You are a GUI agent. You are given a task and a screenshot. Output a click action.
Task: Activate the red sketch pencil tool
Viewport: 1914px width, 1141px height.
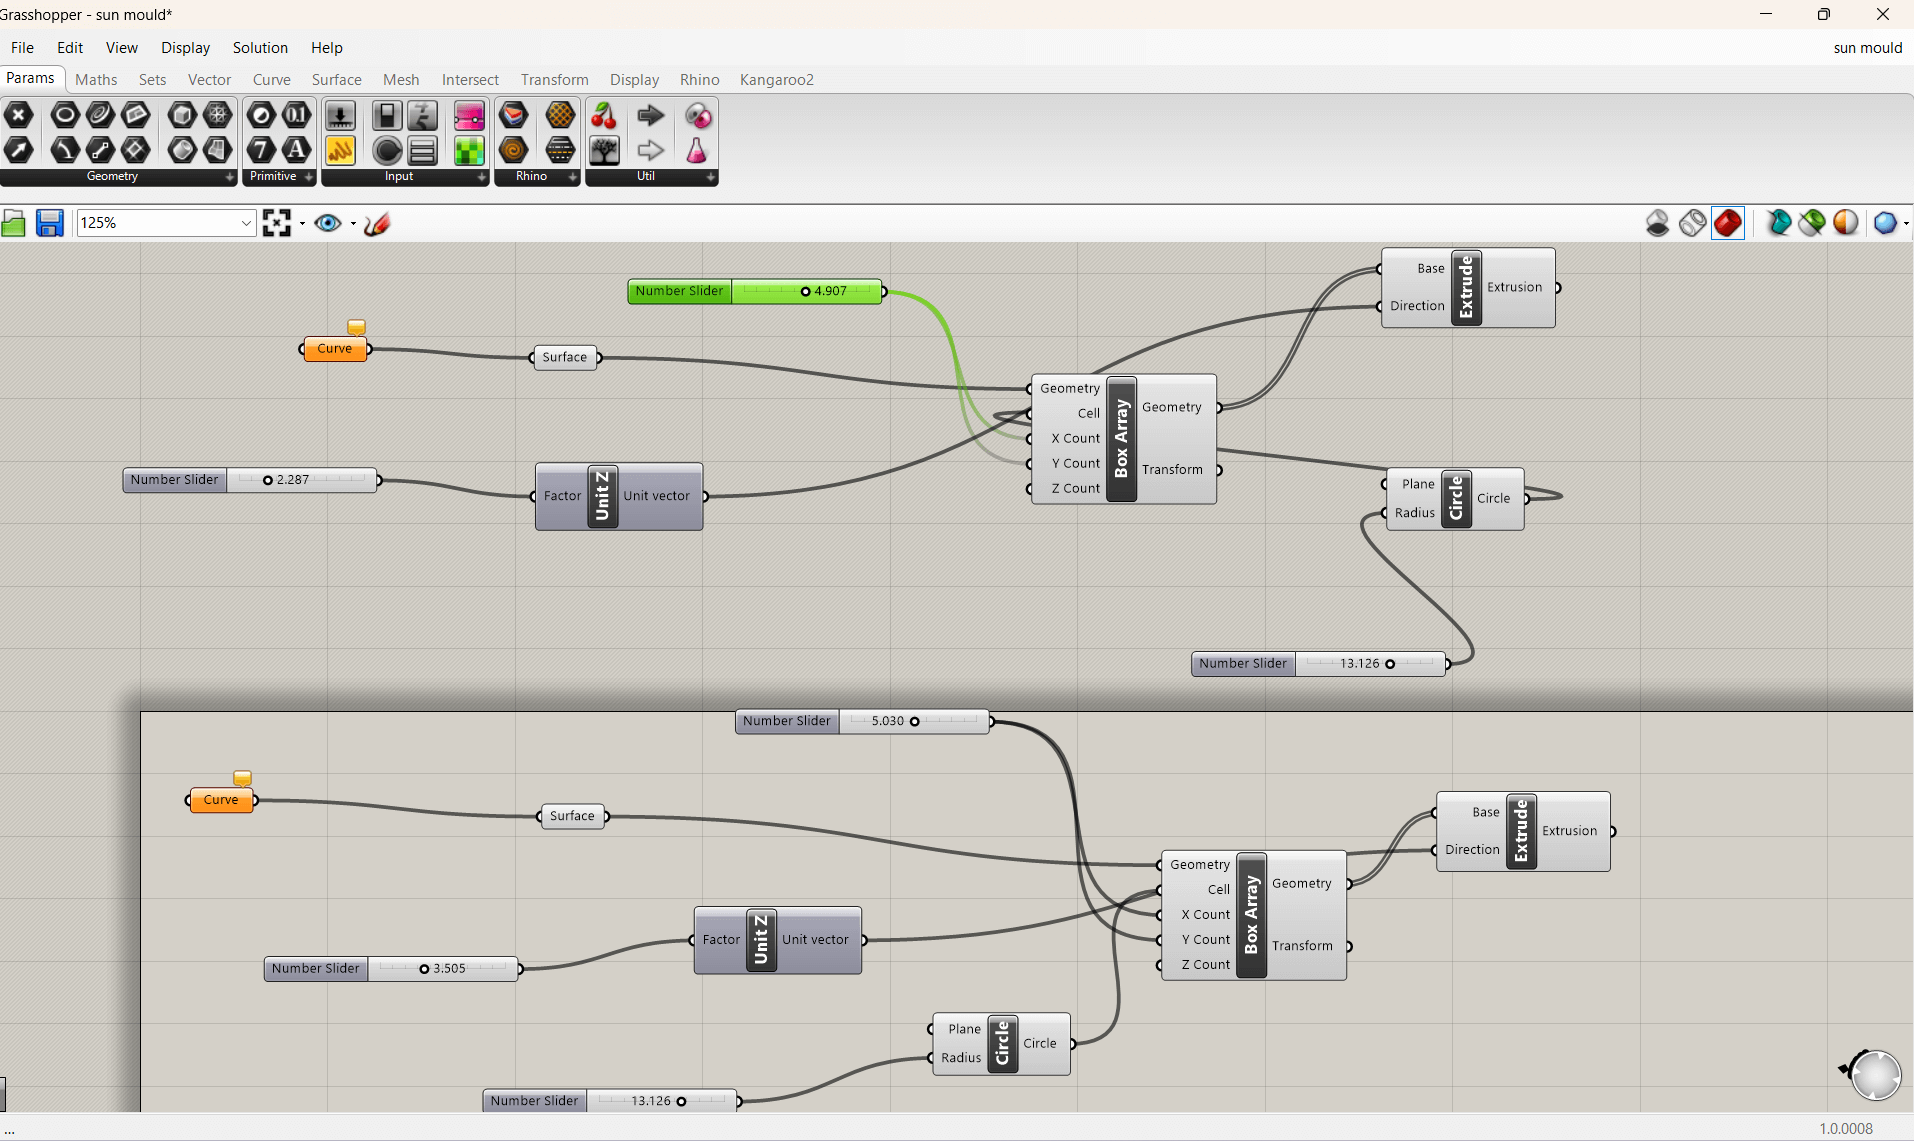(x=377, y=223)
